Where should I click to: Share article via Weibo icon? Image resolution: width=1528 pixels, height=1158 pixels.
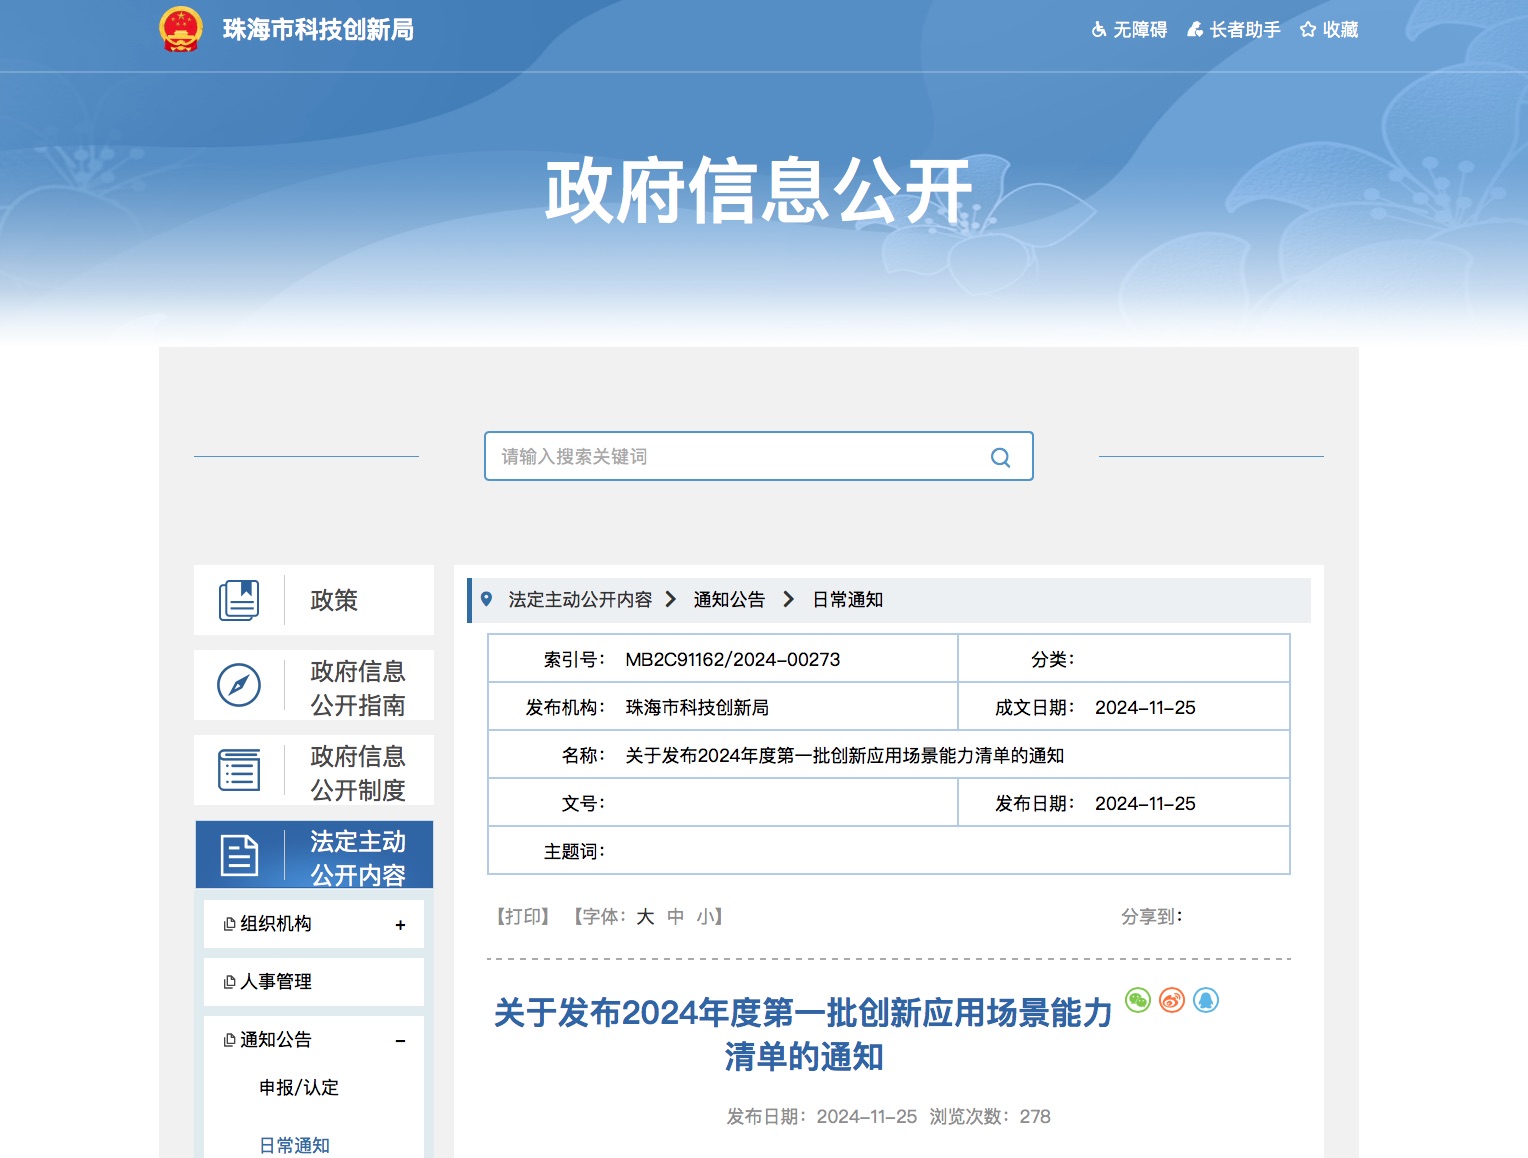point(1172,1000)
